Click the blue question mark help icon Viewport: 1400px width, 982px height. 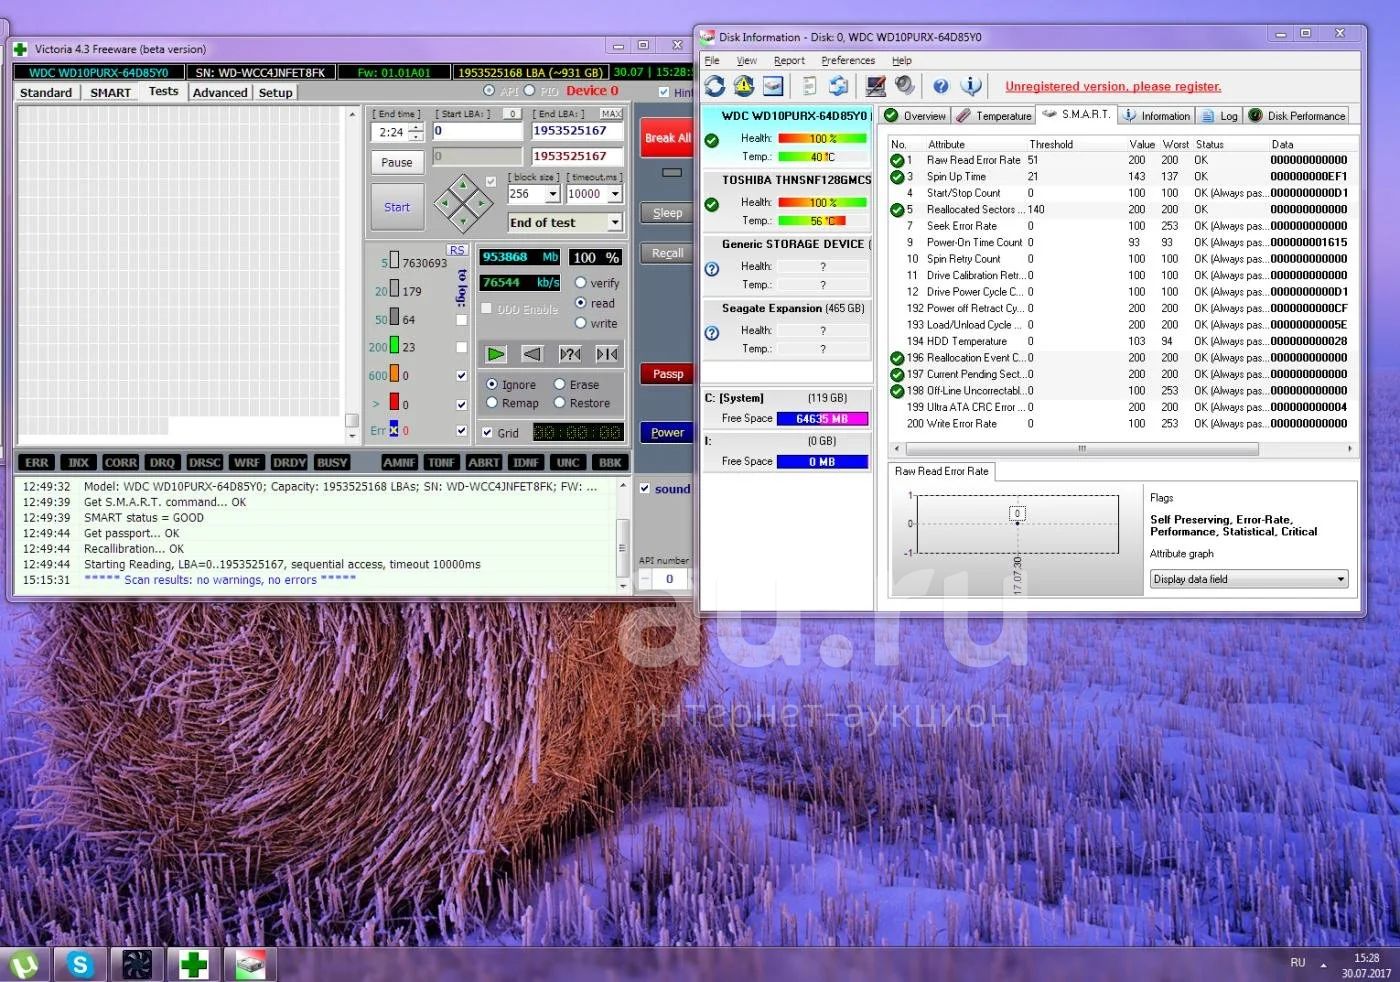(x=941, y=86)
